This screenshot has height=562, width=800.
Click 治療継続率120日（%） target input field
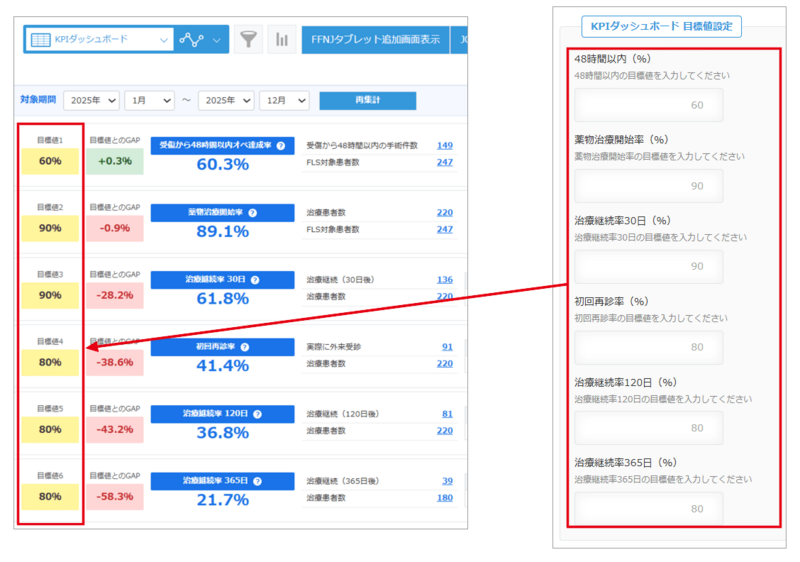(x=648, y=428)
